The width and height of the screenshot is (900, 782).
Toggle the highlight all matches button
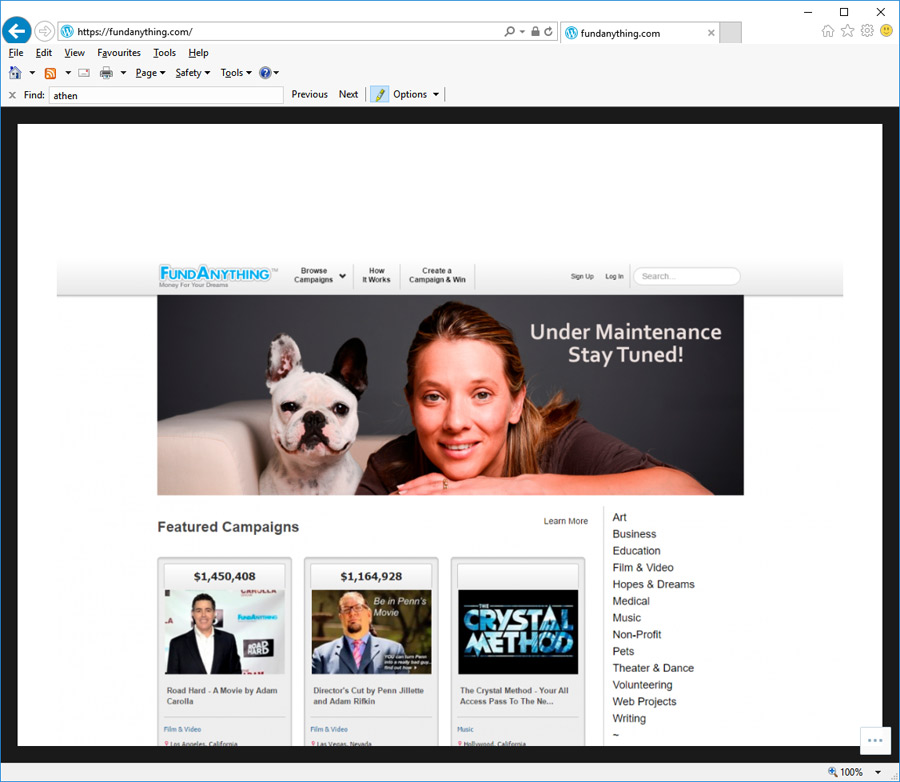pyautogui.click(x=379, y=95)
